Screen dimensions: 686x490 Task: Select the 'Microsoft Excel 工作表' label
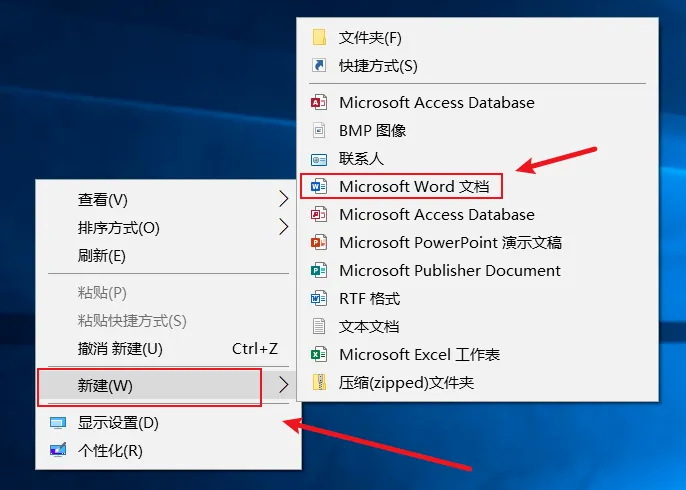click(x=419, y=354)
